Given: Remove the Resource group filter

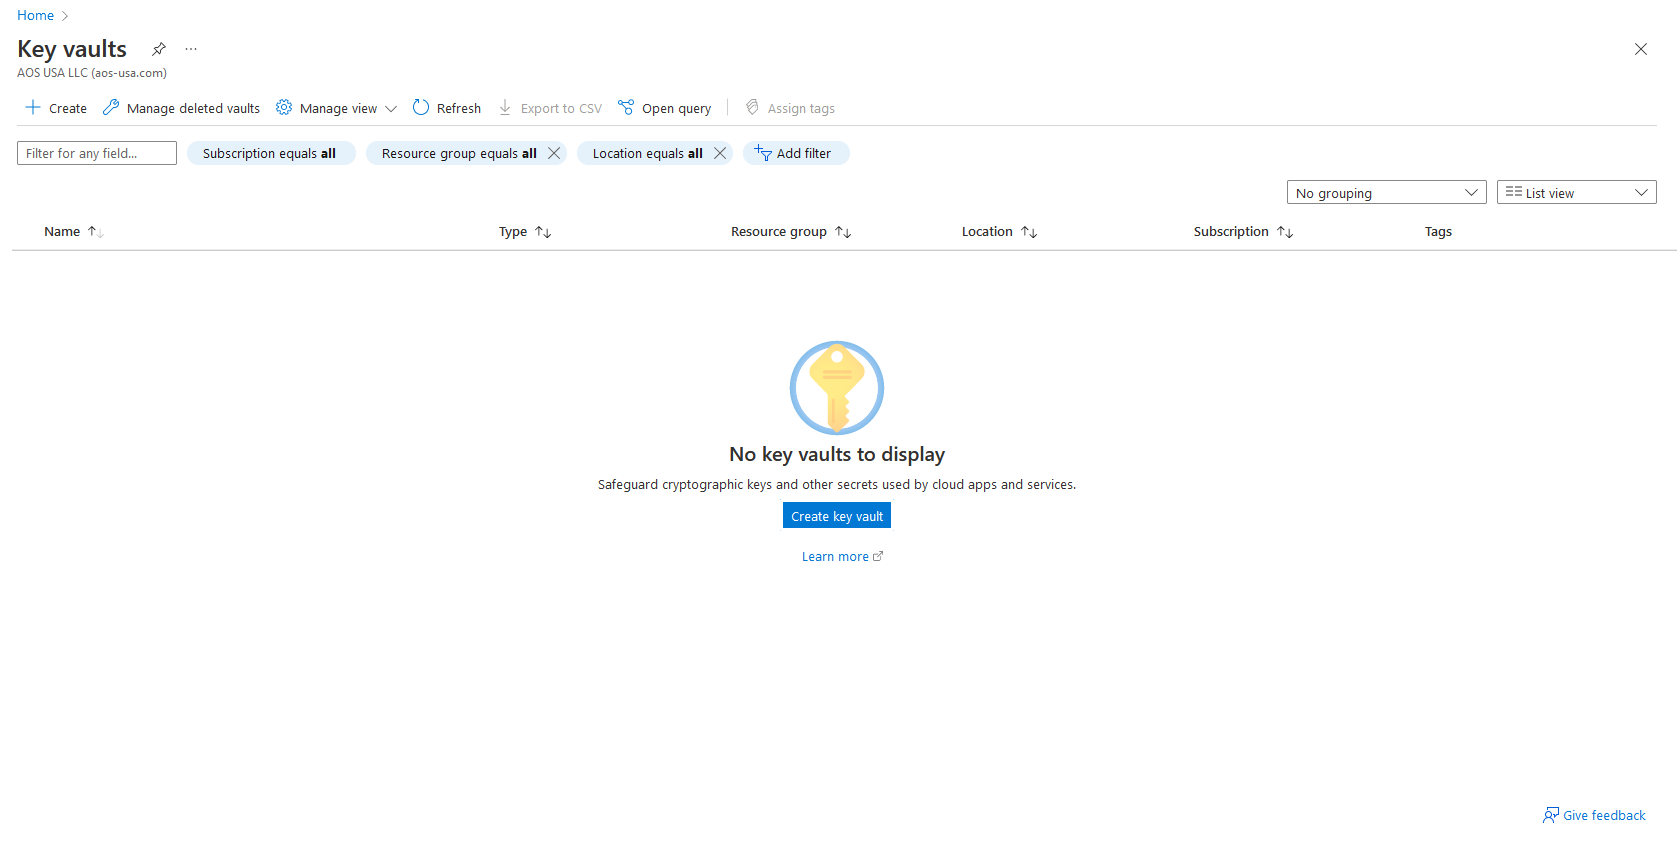Looking at the screenshot, I should [x=554, y=153].
